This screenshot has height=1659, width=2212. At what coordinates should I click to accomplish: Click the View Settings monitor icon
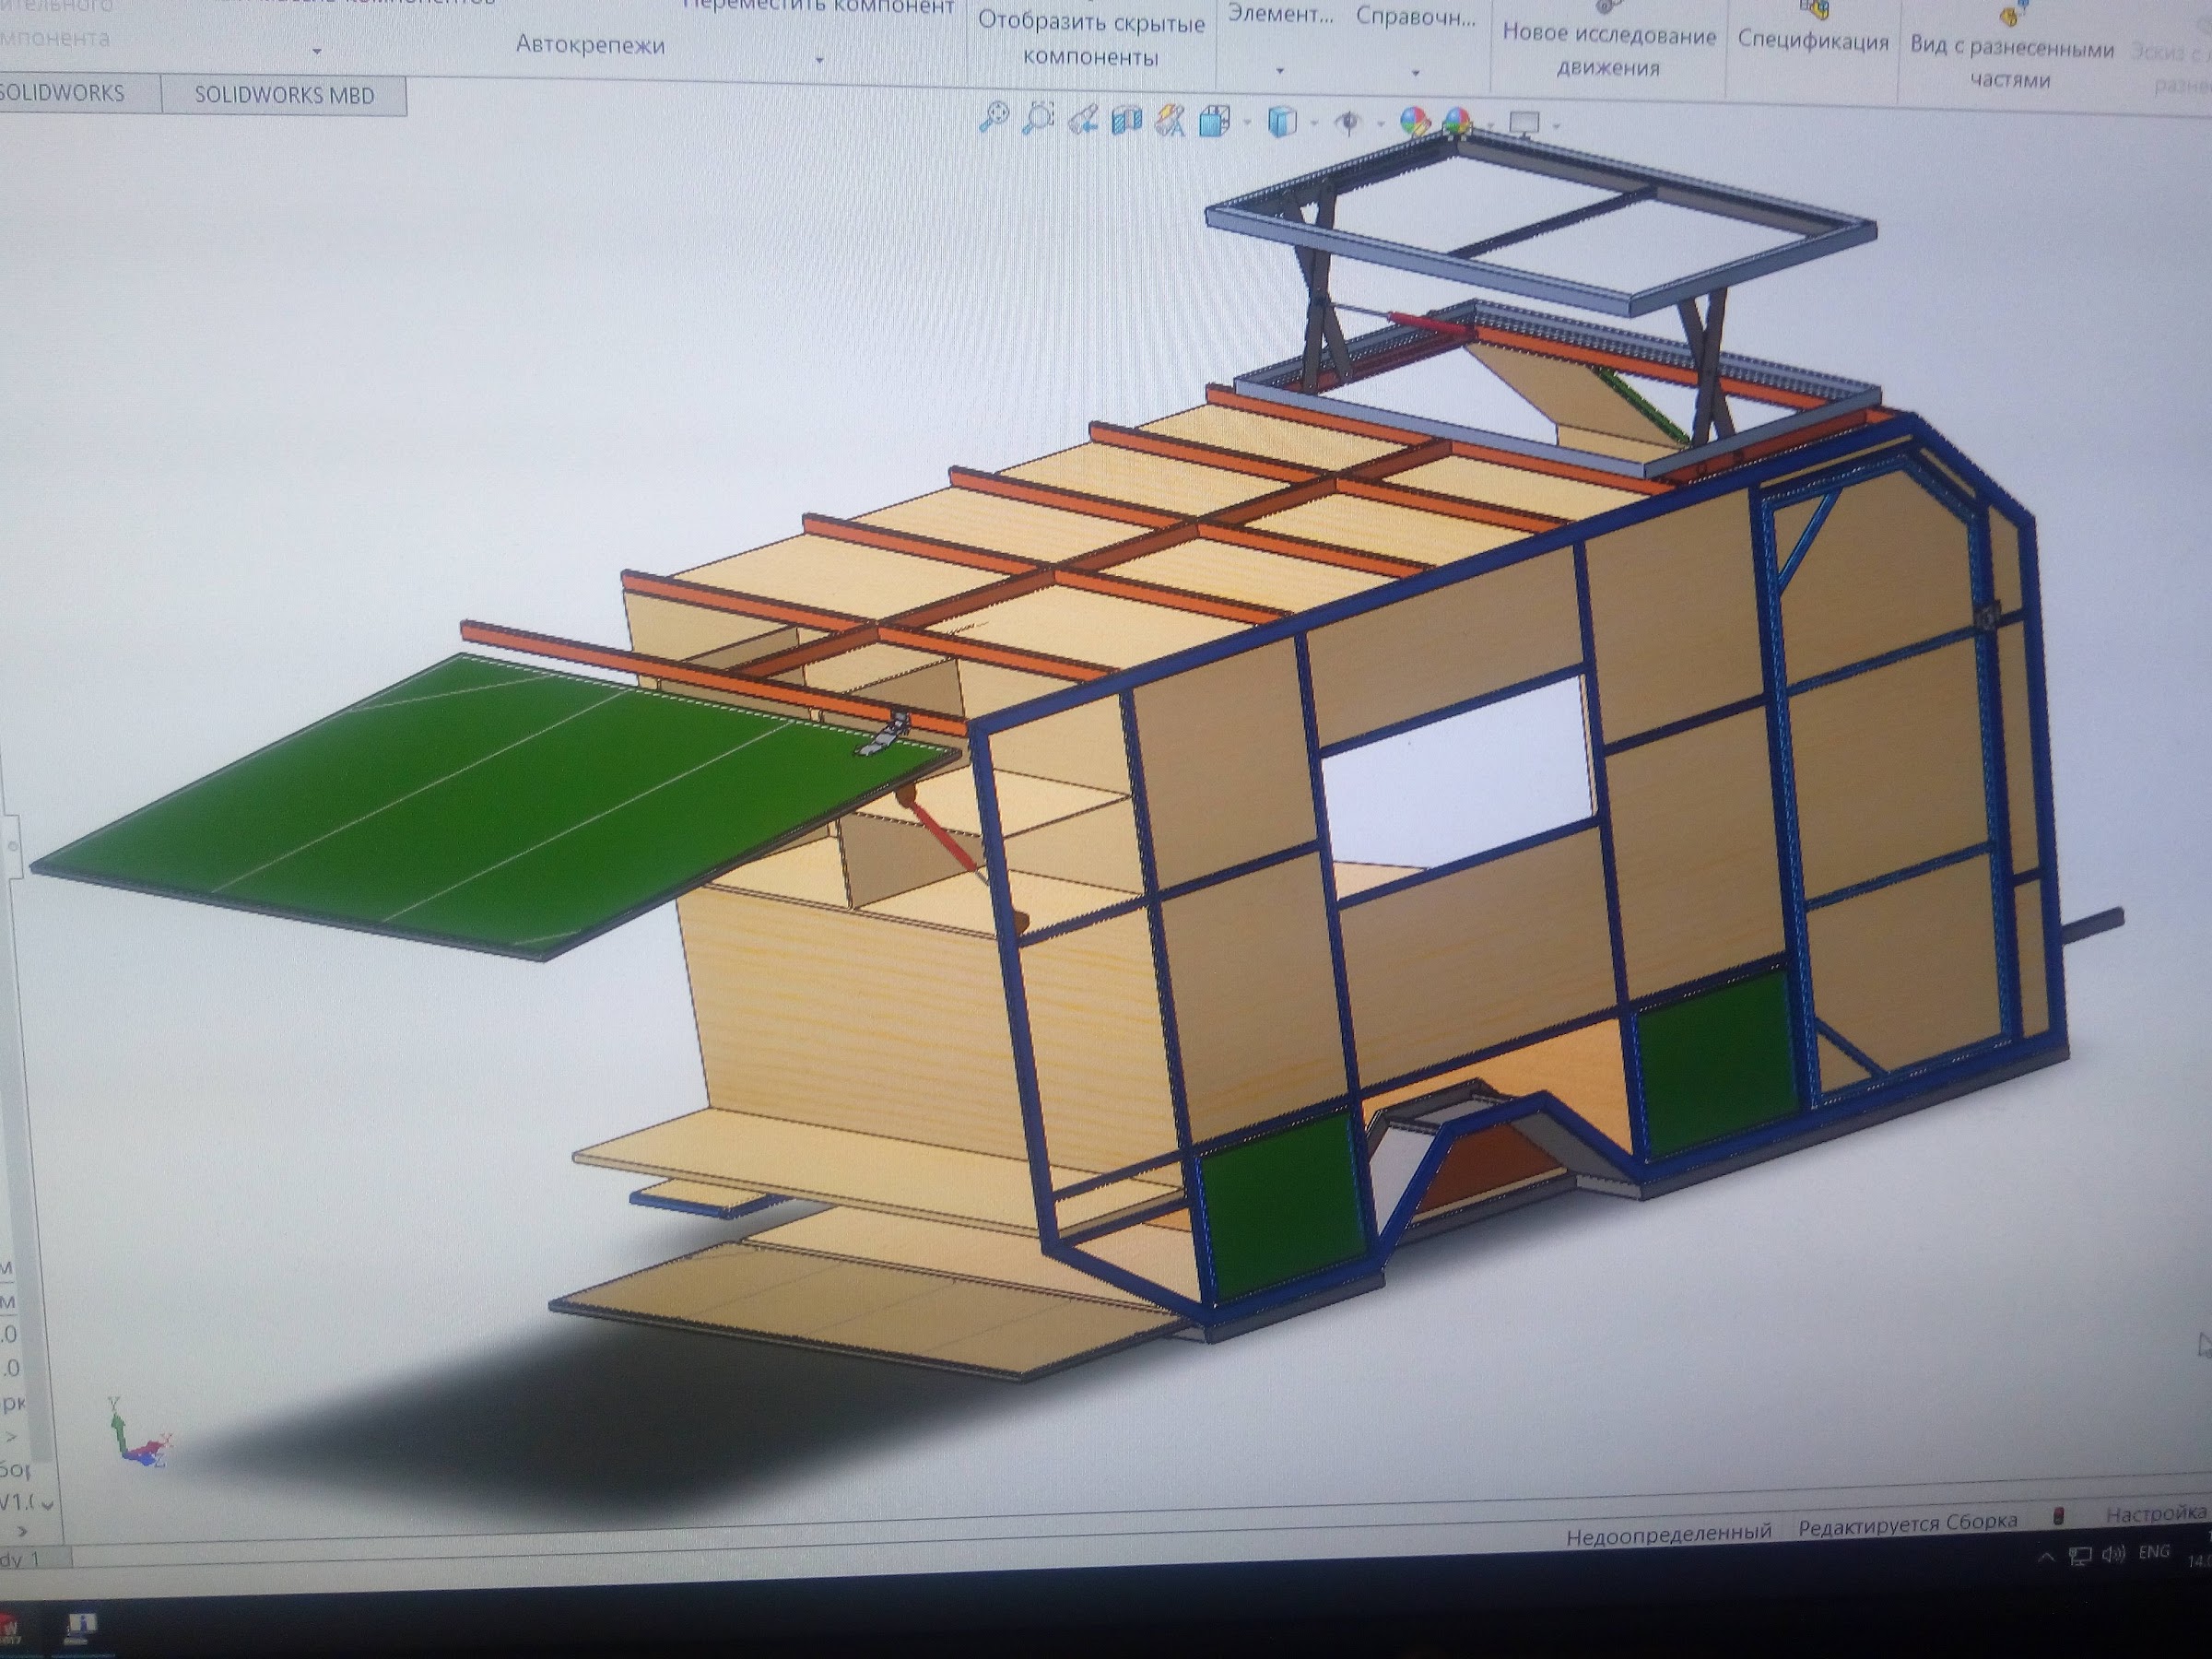click(1524, 124)
